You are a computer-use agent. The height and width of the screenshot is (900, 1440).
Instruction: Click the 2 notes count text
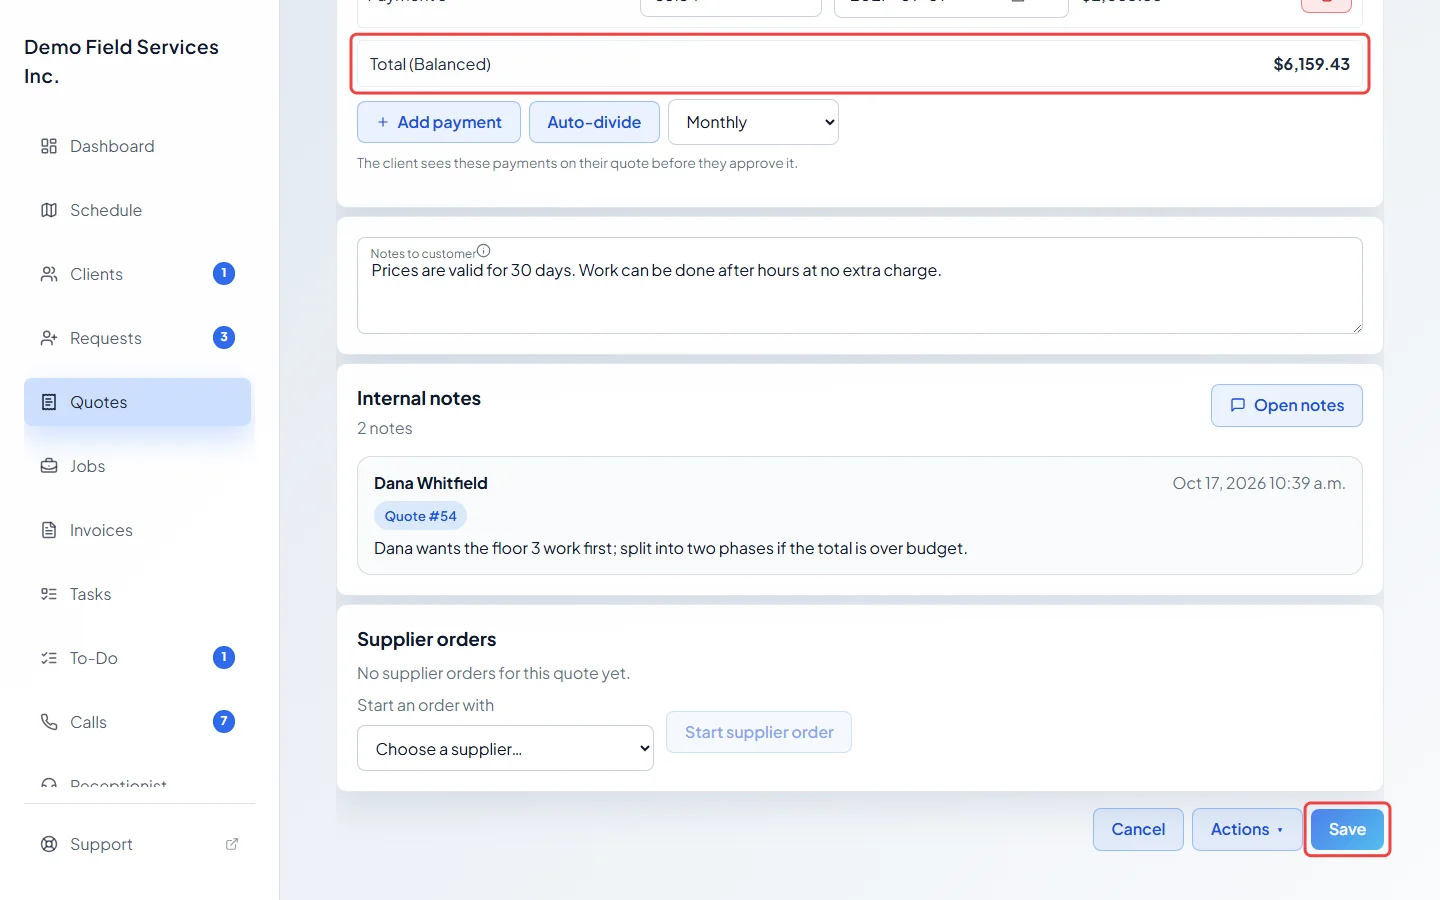[385, 428]
